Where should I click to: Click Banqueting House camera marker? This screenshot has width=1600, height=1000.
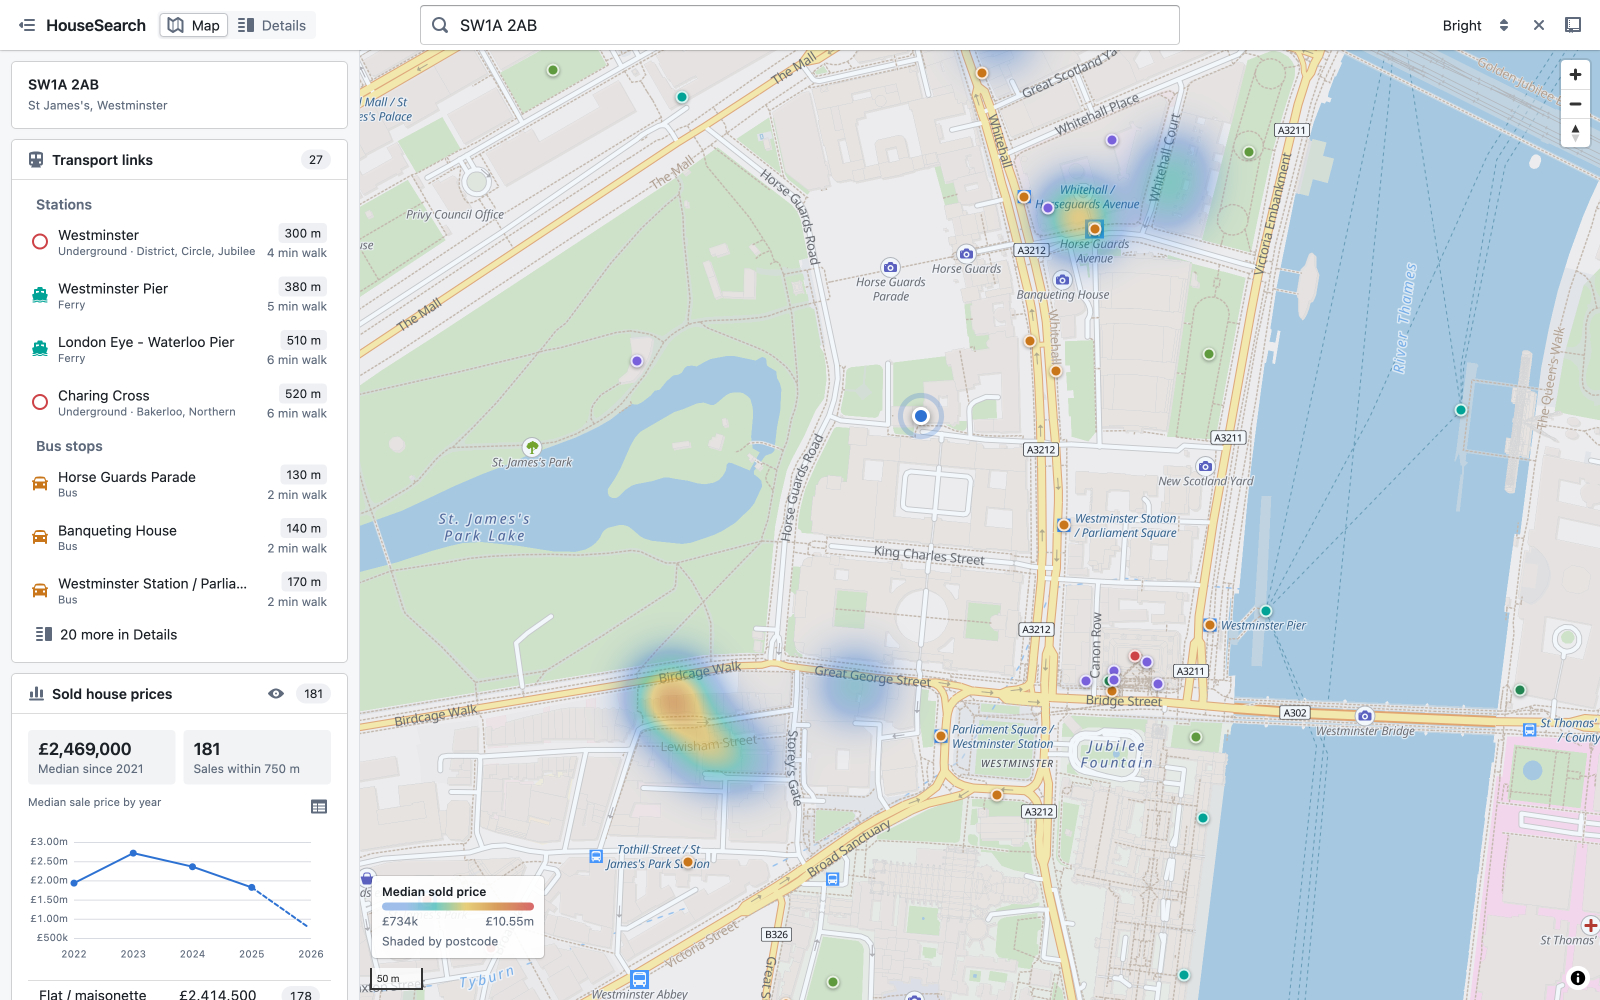(1062, 280)
